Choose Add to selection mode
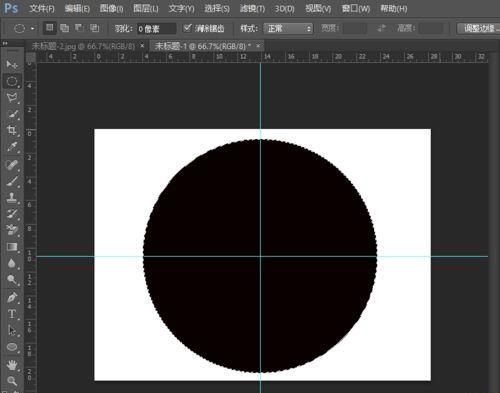Image resolution: width=500 pixels, height=393 pixels. point(64,28)
